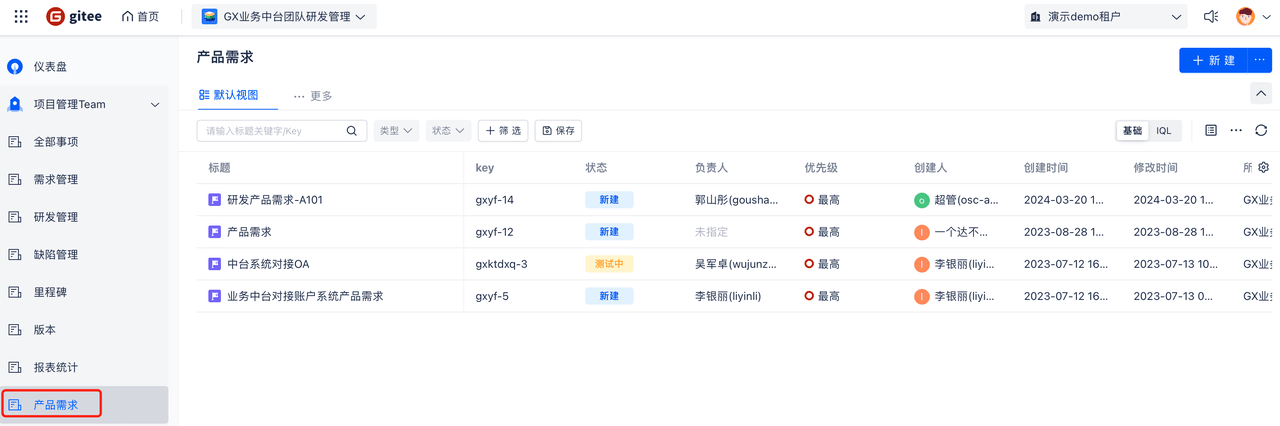Open the 状态 filter dropdown
This screenshot has width=1280, height=426.
(449, 131)
